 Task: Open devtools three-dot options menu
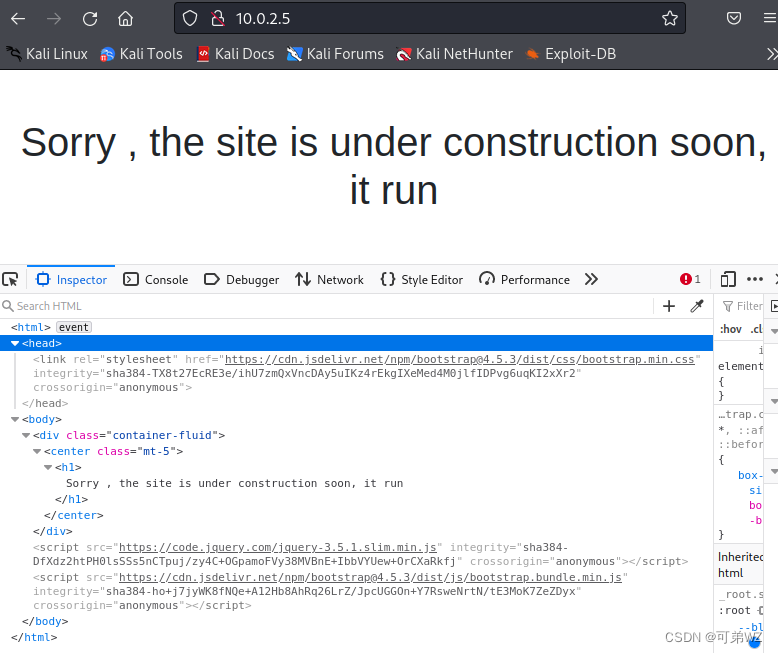[755, 279]
